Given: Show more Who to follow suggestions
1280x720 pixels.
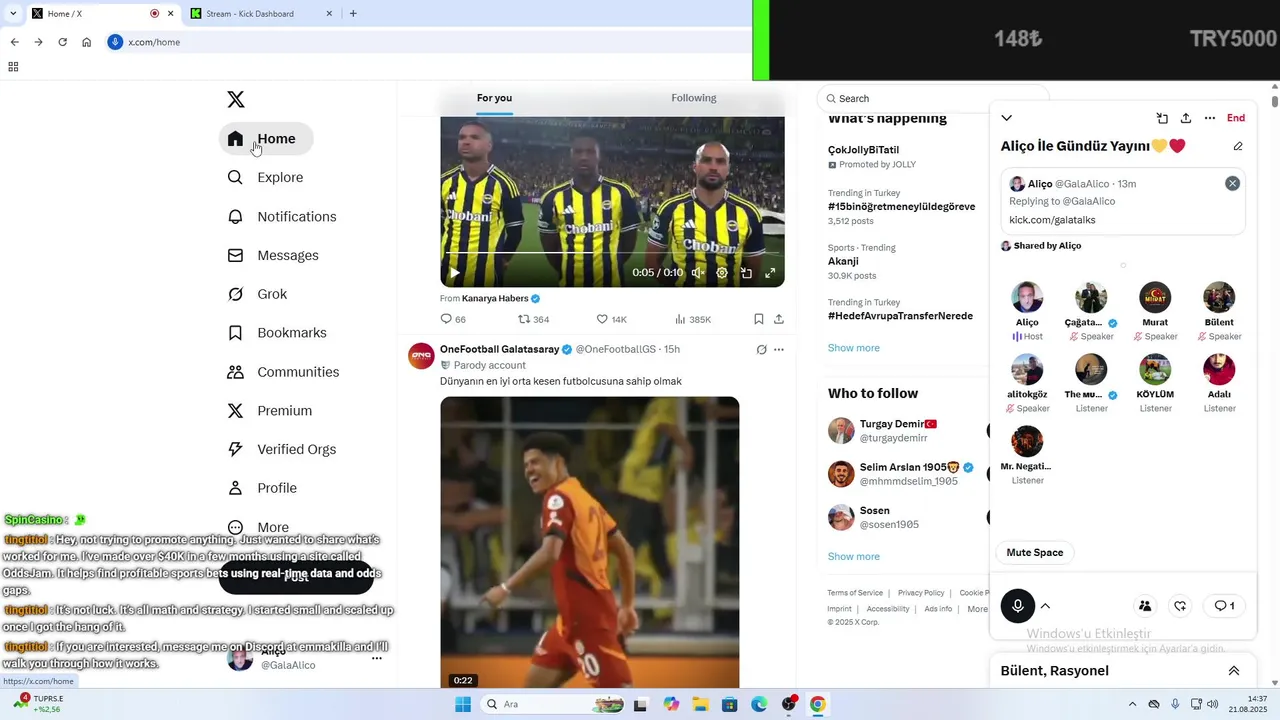Looking at the screenshot, I should [854, 556].
